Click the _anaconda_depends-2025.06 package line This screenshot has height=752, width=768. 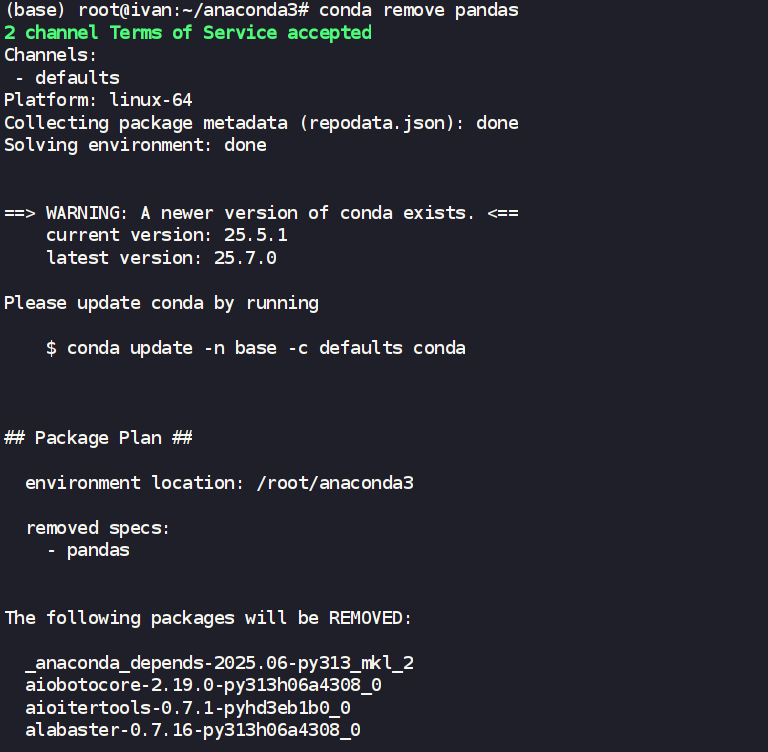point(219,663)
